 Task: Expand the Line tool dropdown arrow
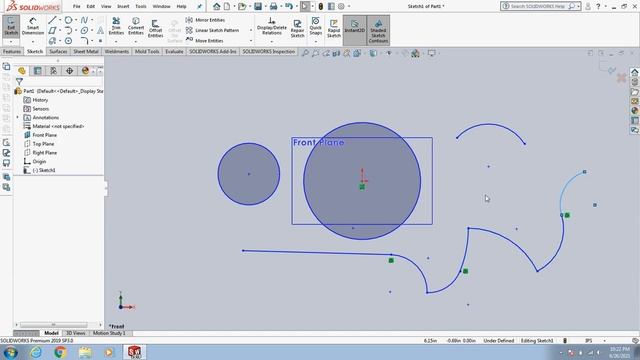coord(60,20)
